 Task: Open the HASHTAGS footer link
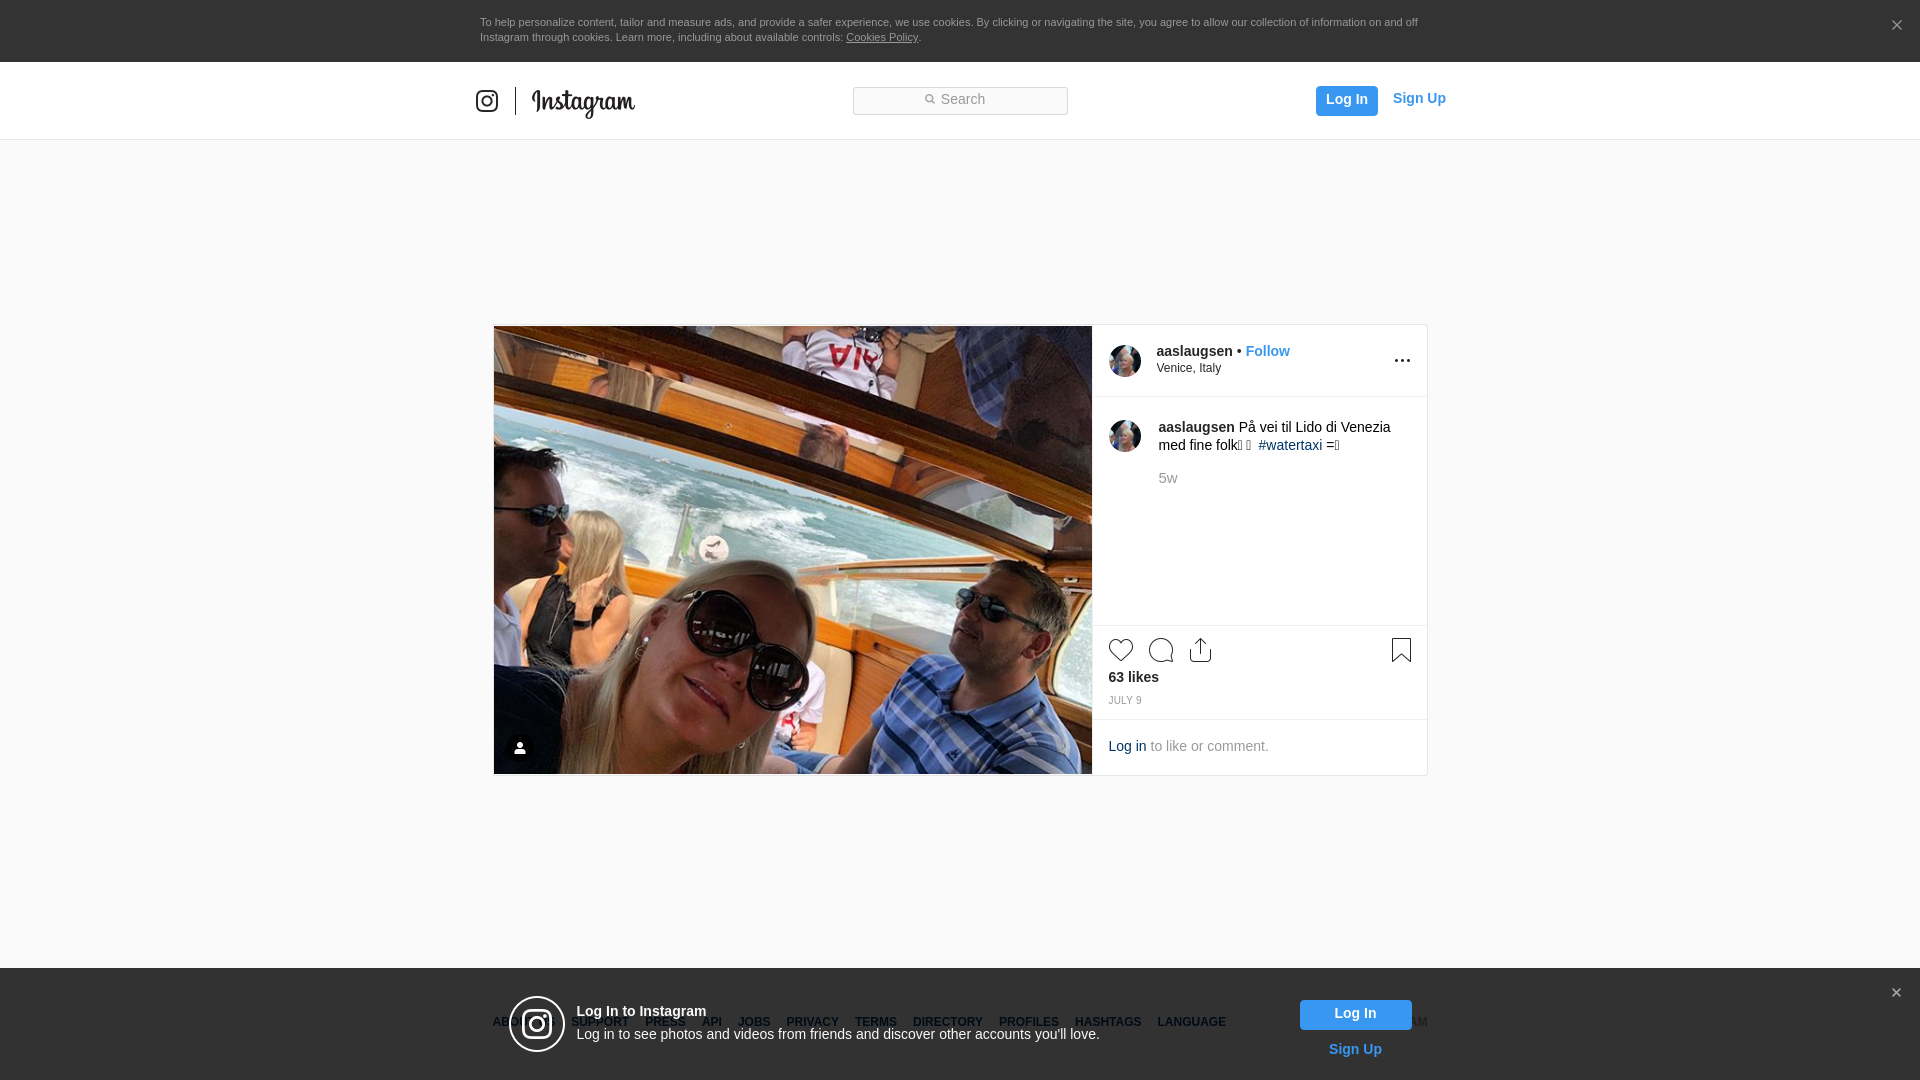[1108, 1022]
